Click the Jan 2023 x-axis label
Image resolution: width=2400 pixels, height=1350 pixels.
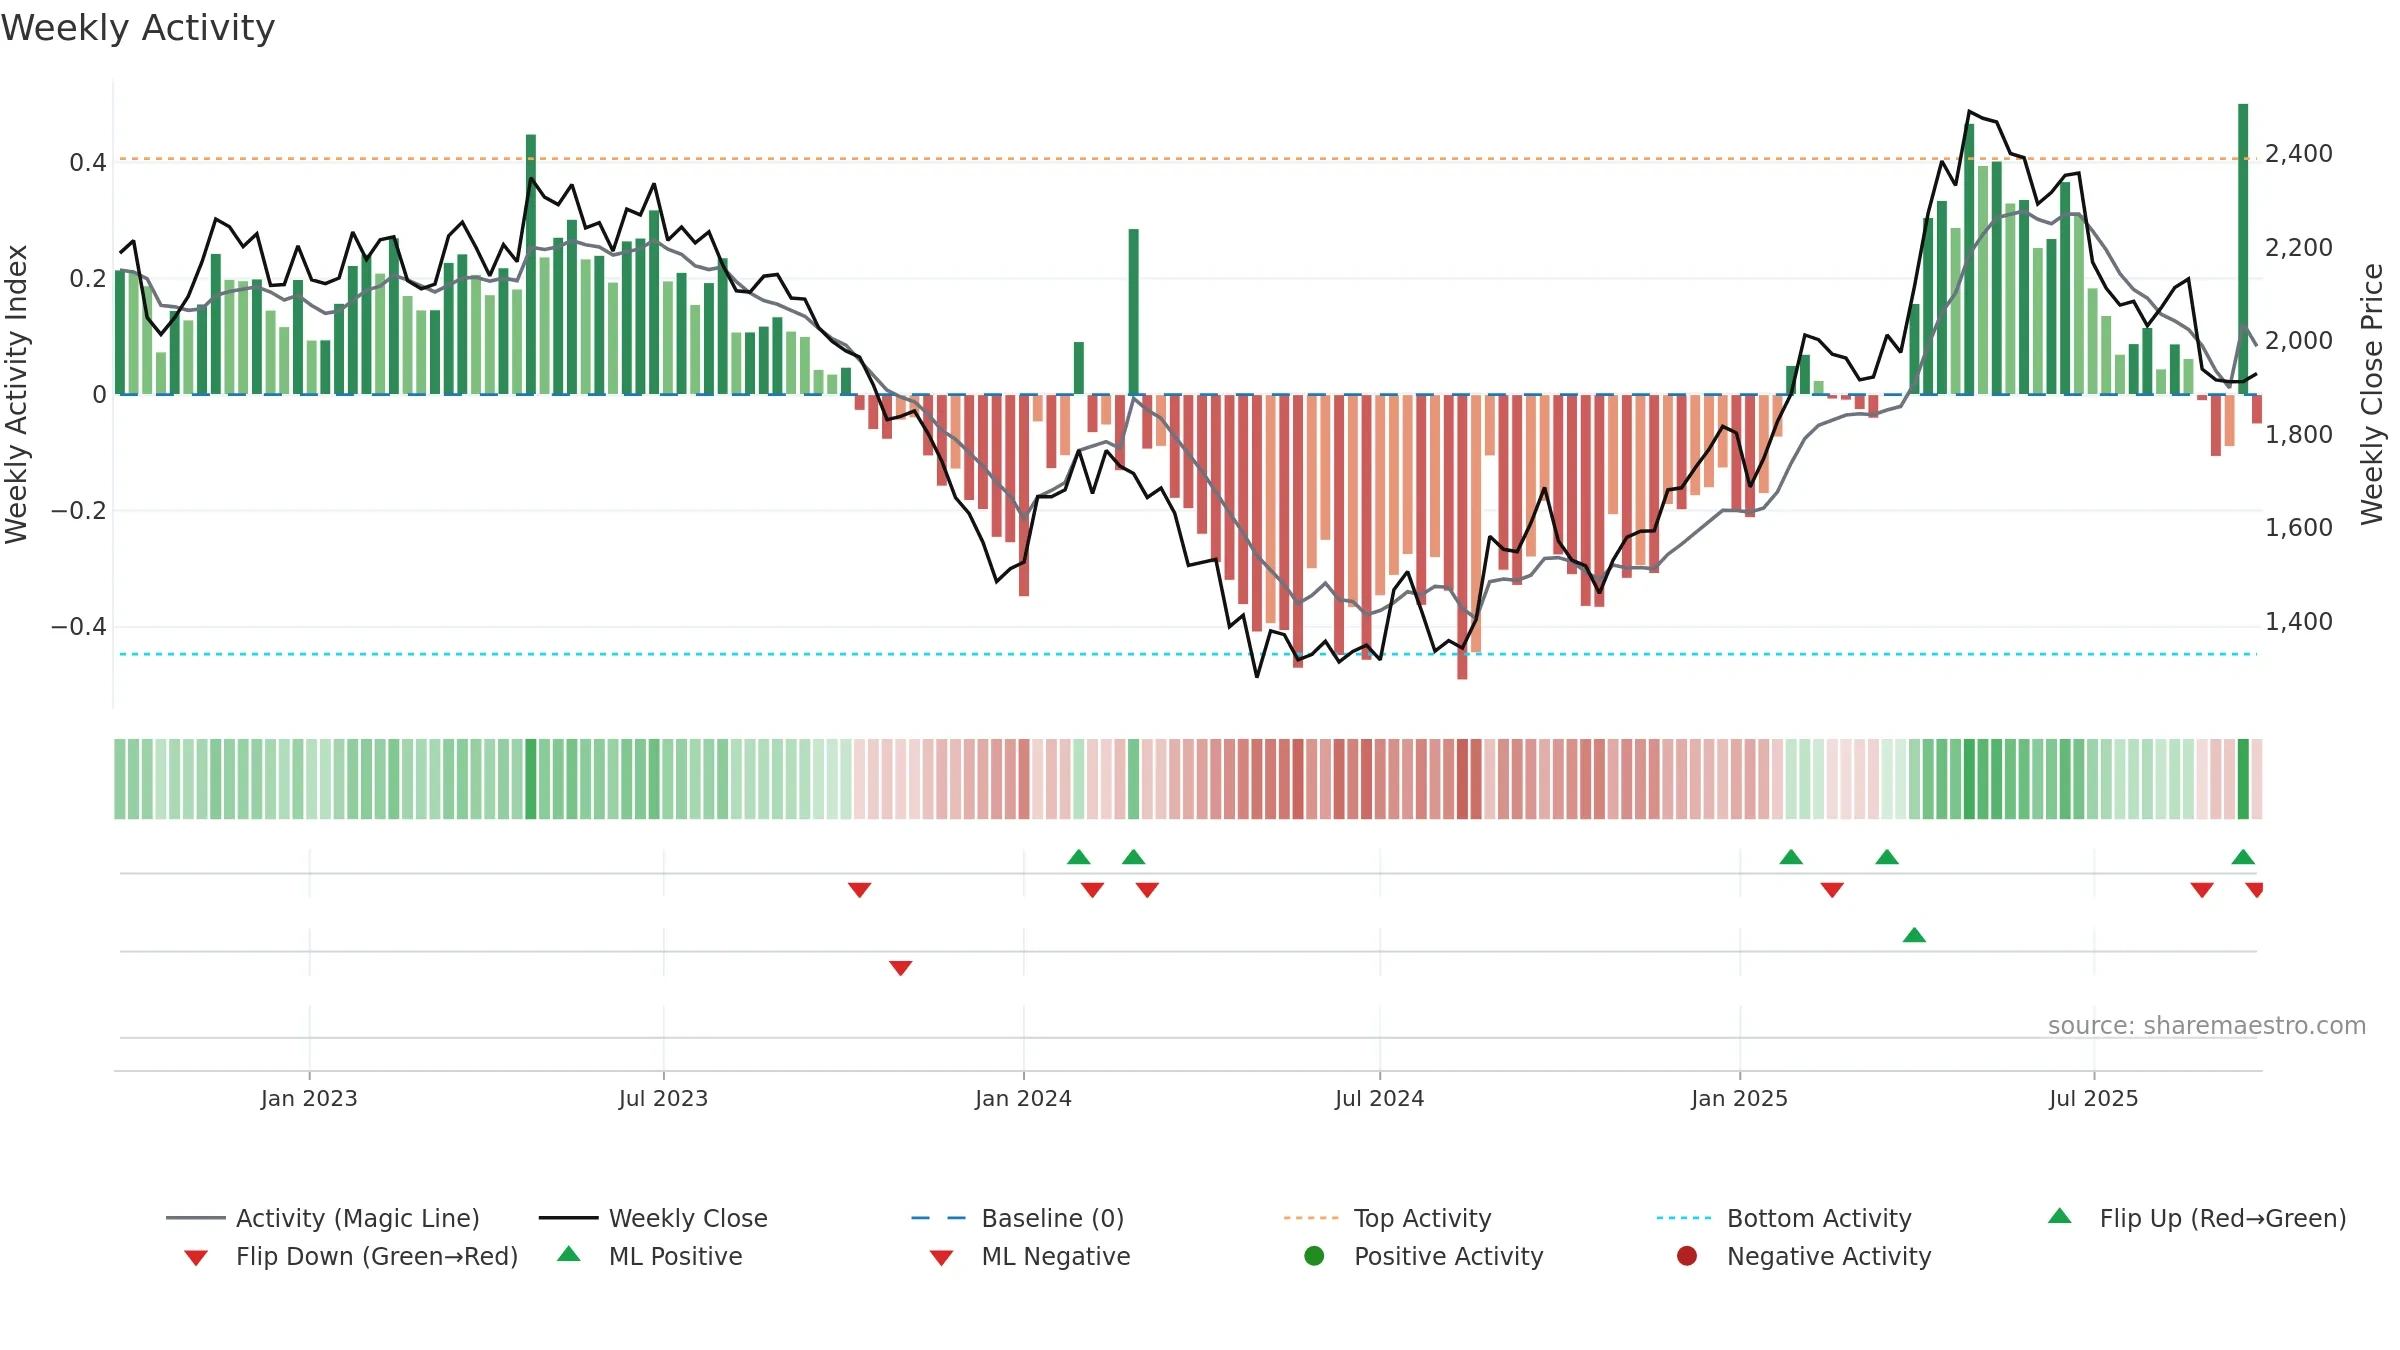309,1099
